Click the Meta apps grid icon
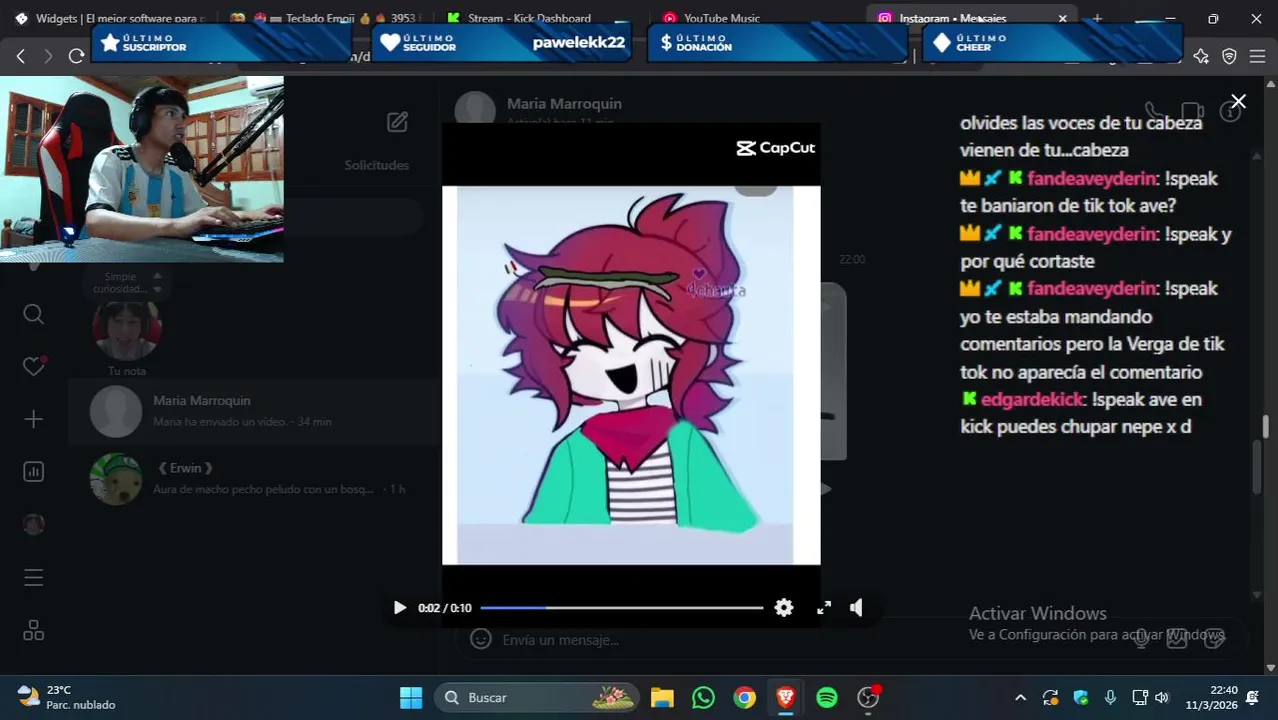This screenshot has width=1278, height=720. (x=33, y=630)
